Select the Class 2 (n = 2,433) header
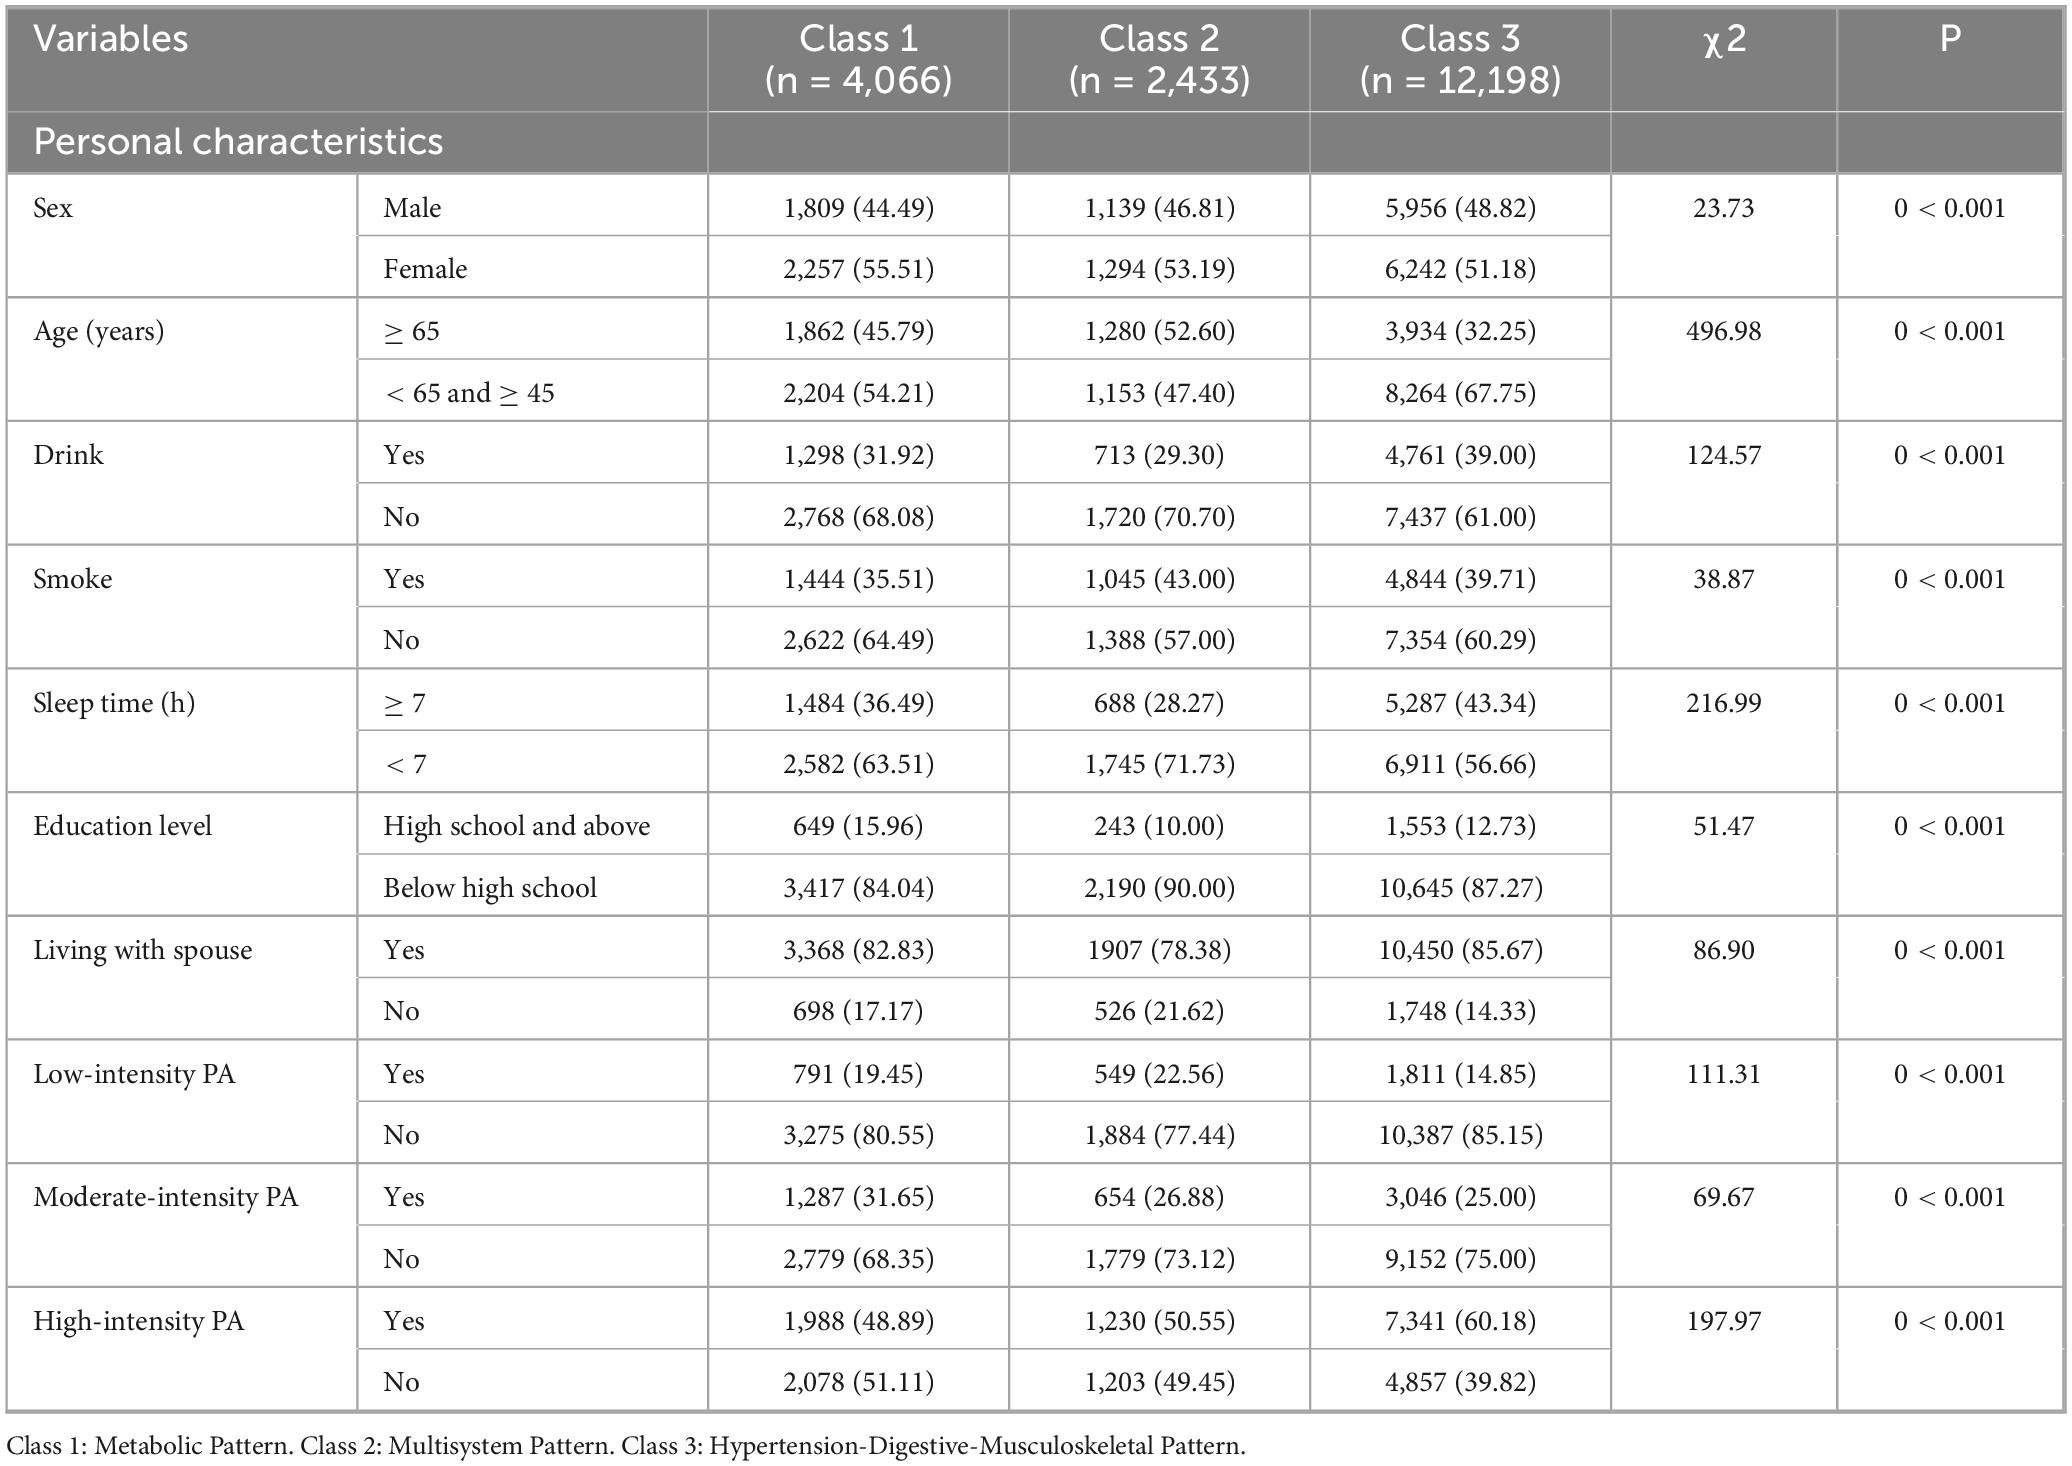 click(x=1159, y=59)
